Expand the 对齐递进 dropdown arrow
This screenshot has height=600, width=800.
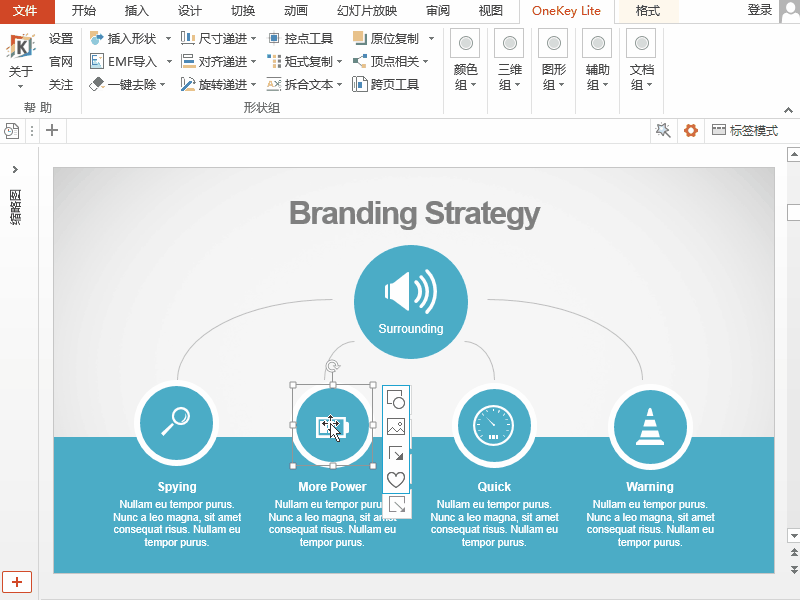coord(254,62)
